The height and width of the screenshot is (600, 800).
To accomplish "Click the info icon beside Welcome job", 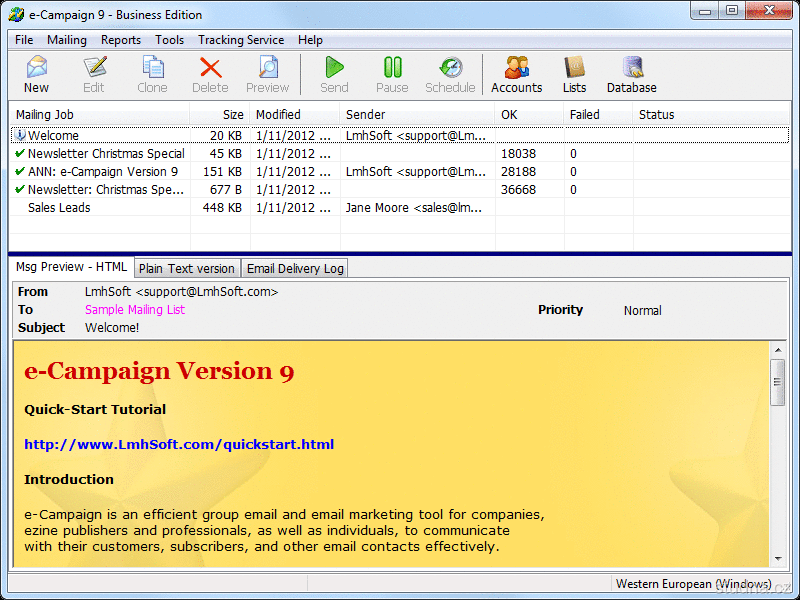I will 20,135.
